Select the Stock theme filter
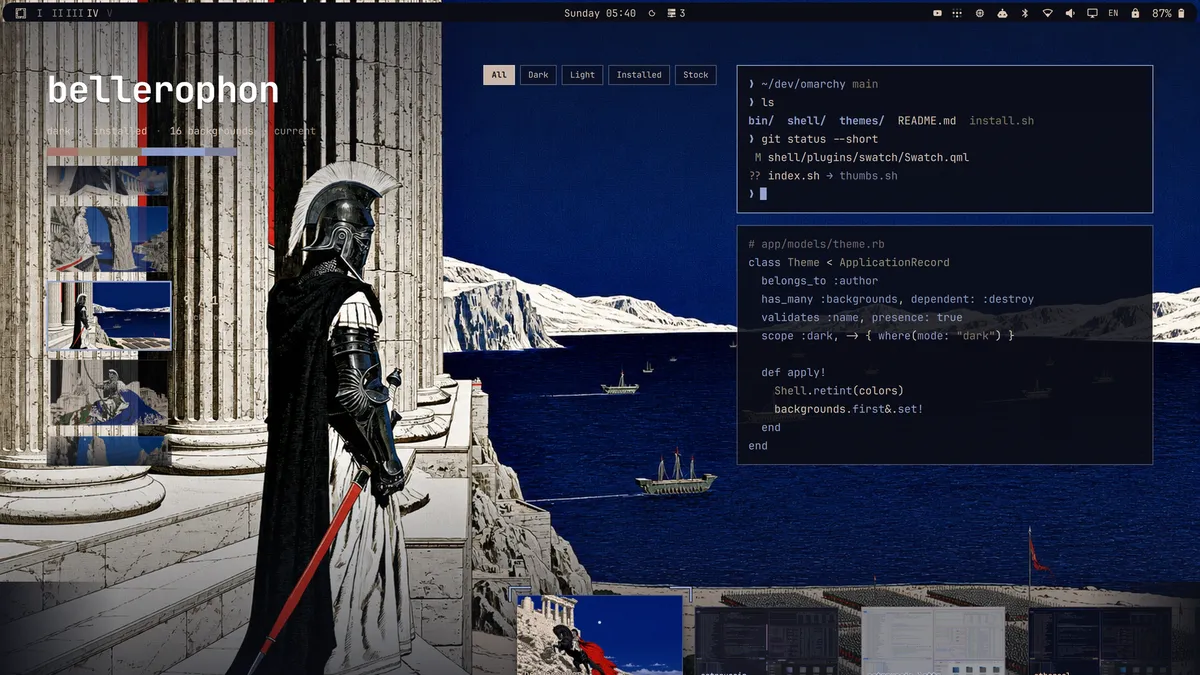This screenshot has width=1200, height=675. point(696,75)
